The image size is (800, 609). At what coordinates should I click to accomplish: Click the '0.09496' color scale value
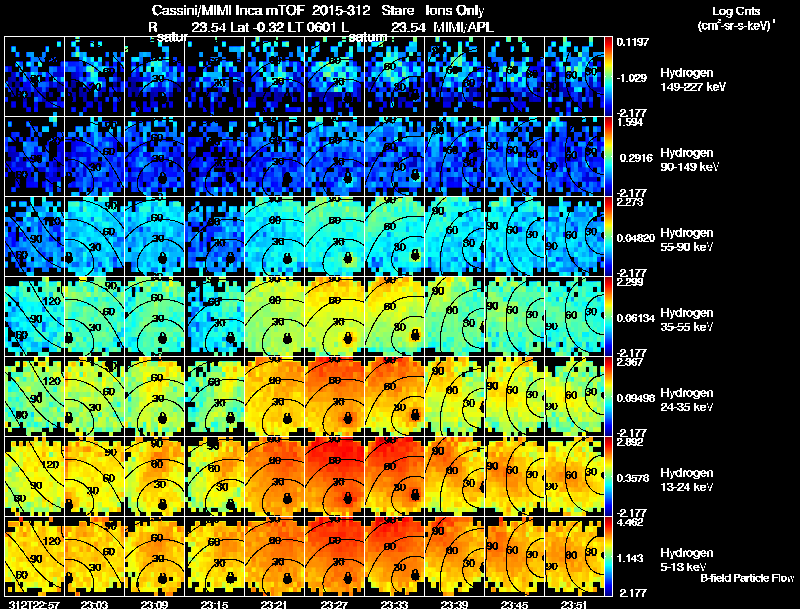636,398
